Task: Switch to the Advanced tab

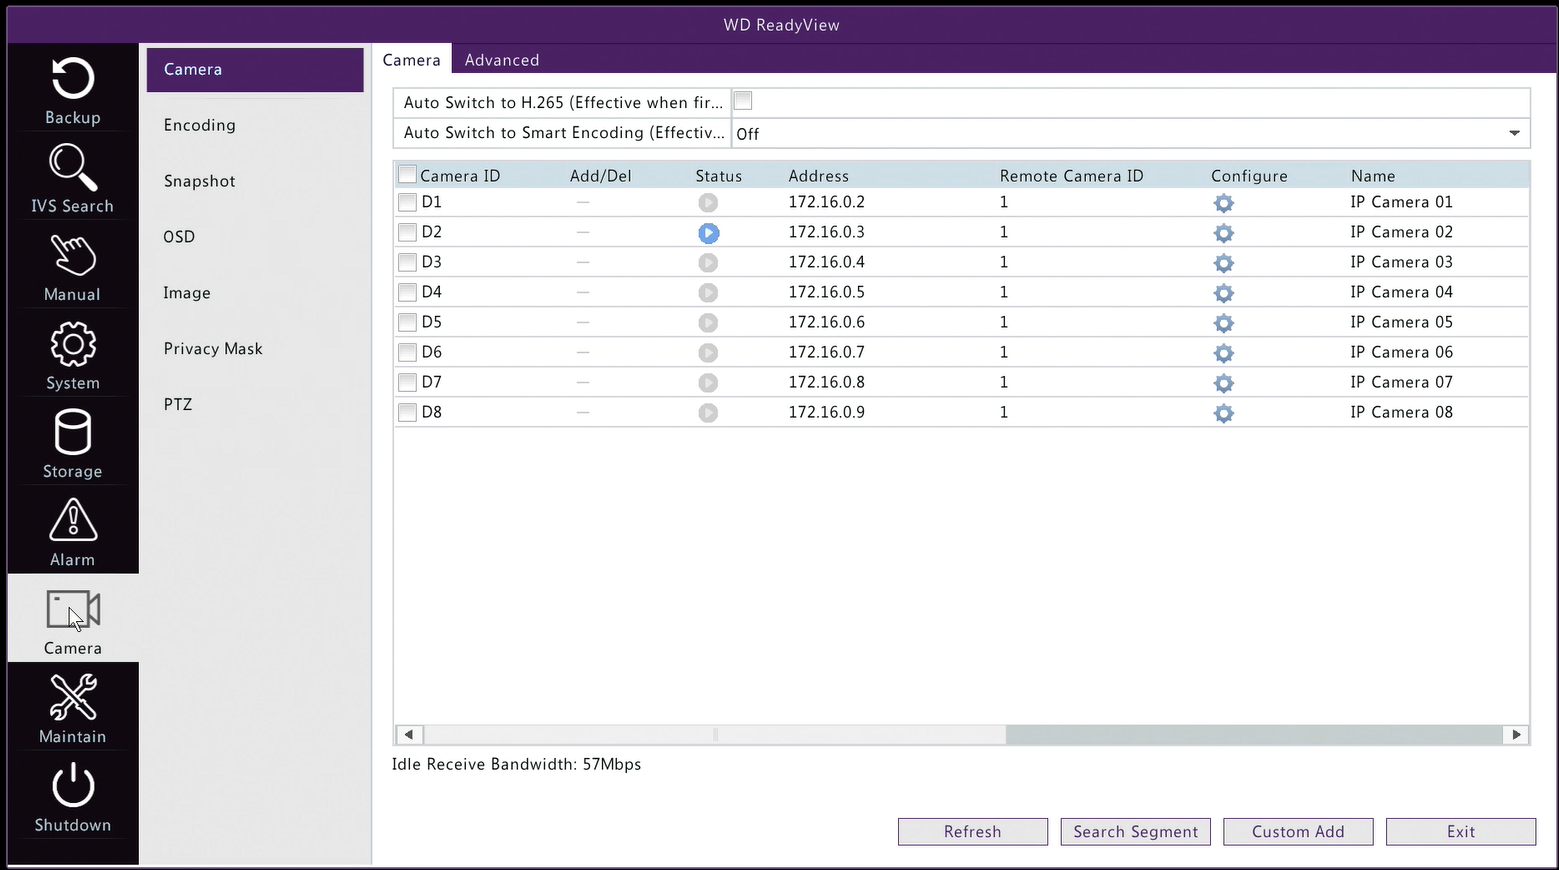Action: click(502, 60)
